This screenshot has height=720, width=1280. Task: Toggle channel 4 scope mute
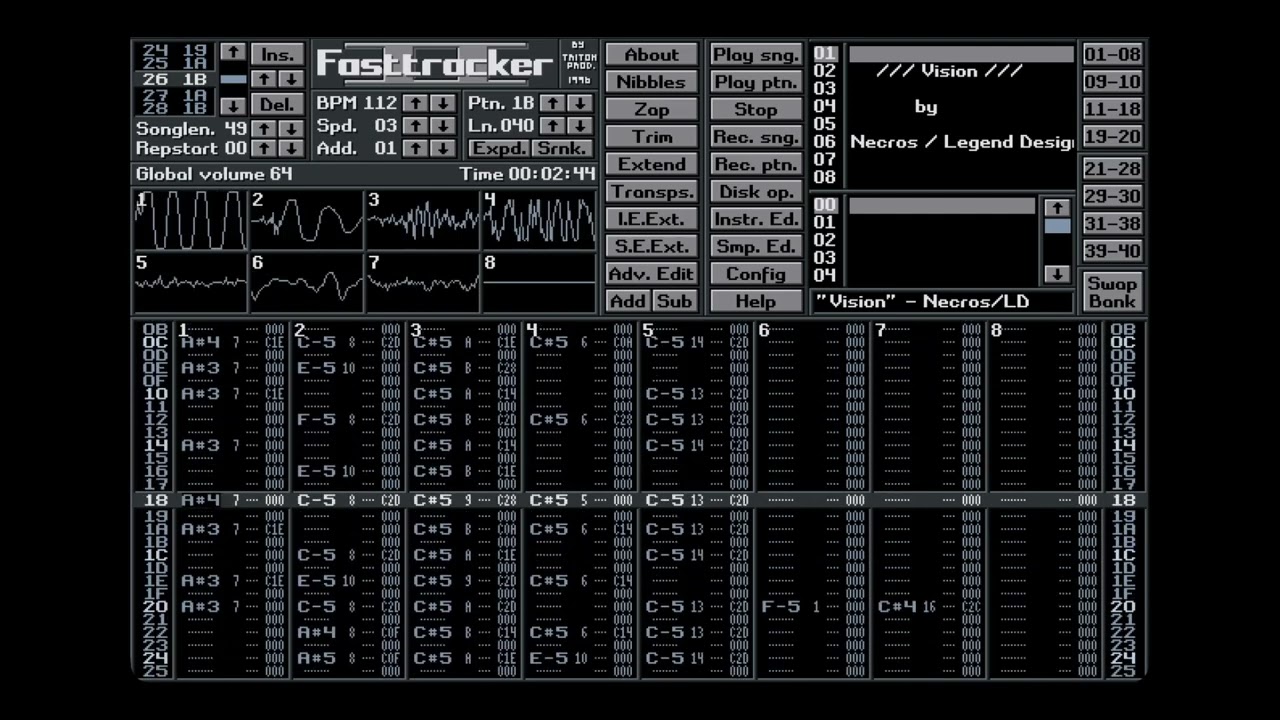click(x=539, y=220)
